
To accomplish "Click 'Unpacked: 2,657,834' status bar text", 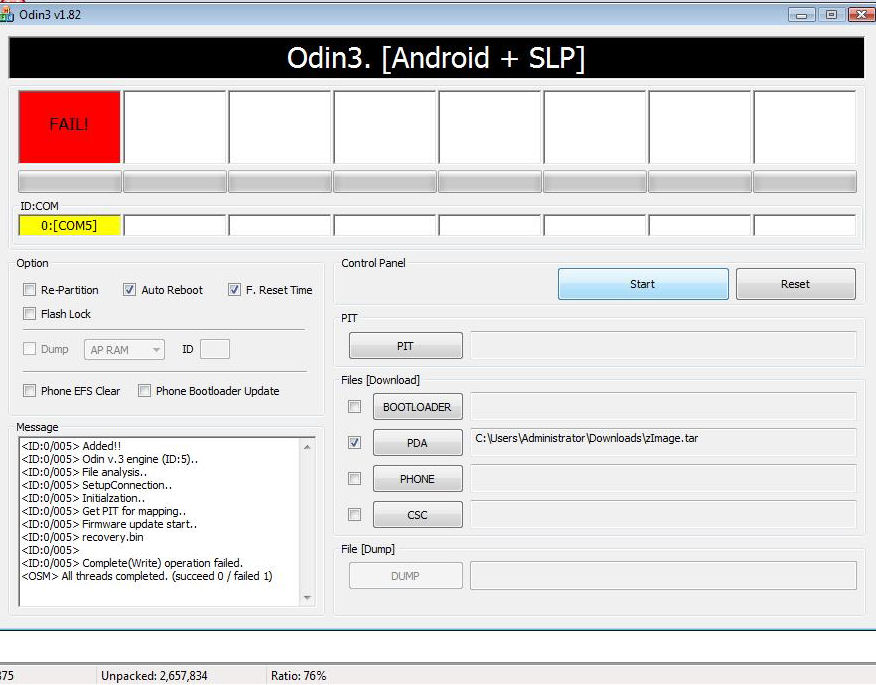I will 154,676.
